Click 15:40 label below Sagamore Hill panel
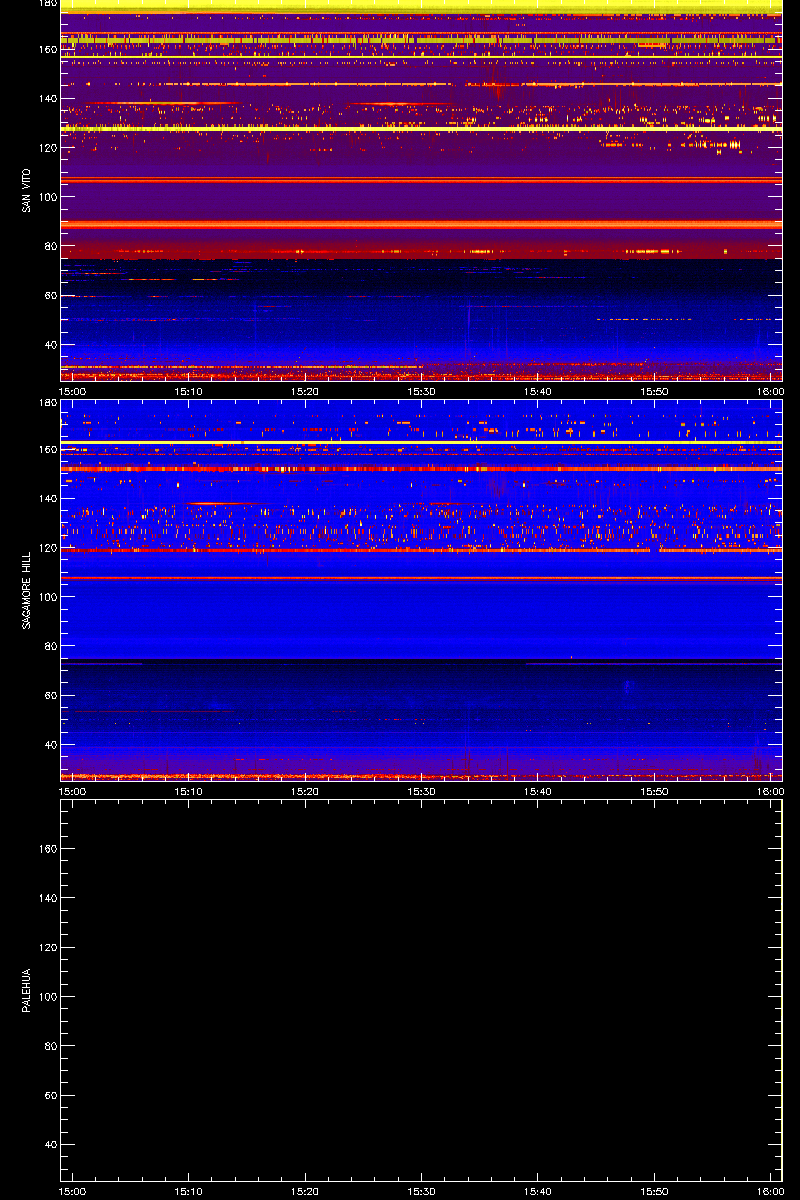800x1200 pixels. click(538, 792)
